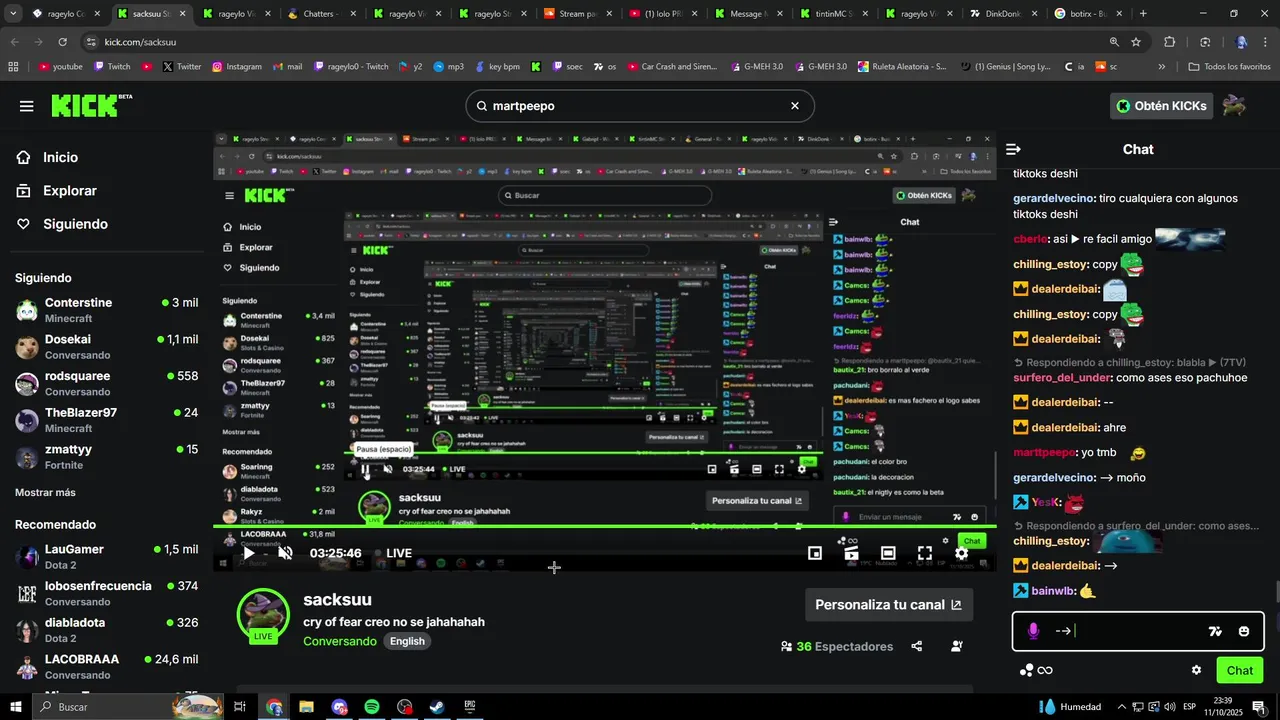Open diabladota's recommended channel
This screenshot has width=1280, height=720.
106,629
